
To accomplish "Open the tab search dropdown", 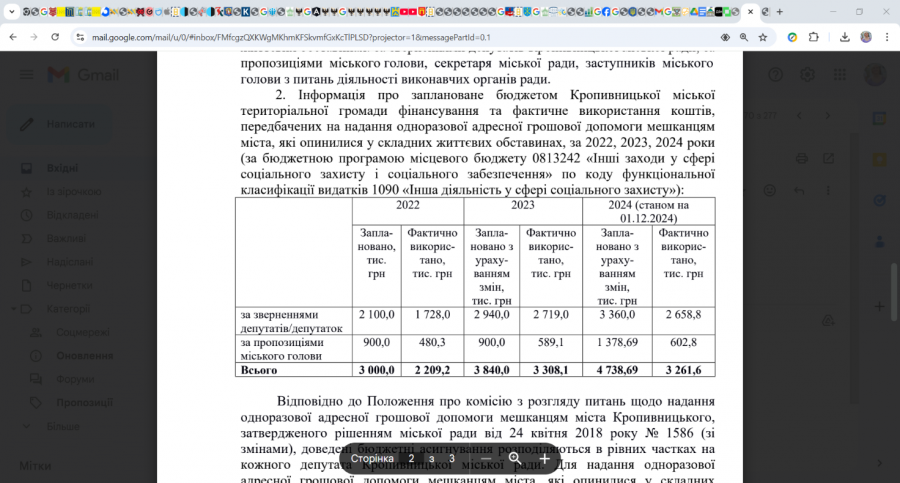I will 11,11.
